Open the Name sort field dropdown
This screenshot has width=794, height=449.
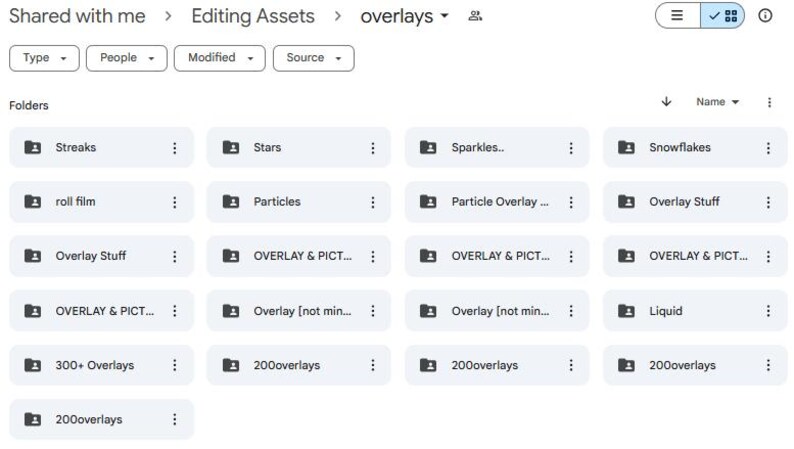click(x=718, y=102)
